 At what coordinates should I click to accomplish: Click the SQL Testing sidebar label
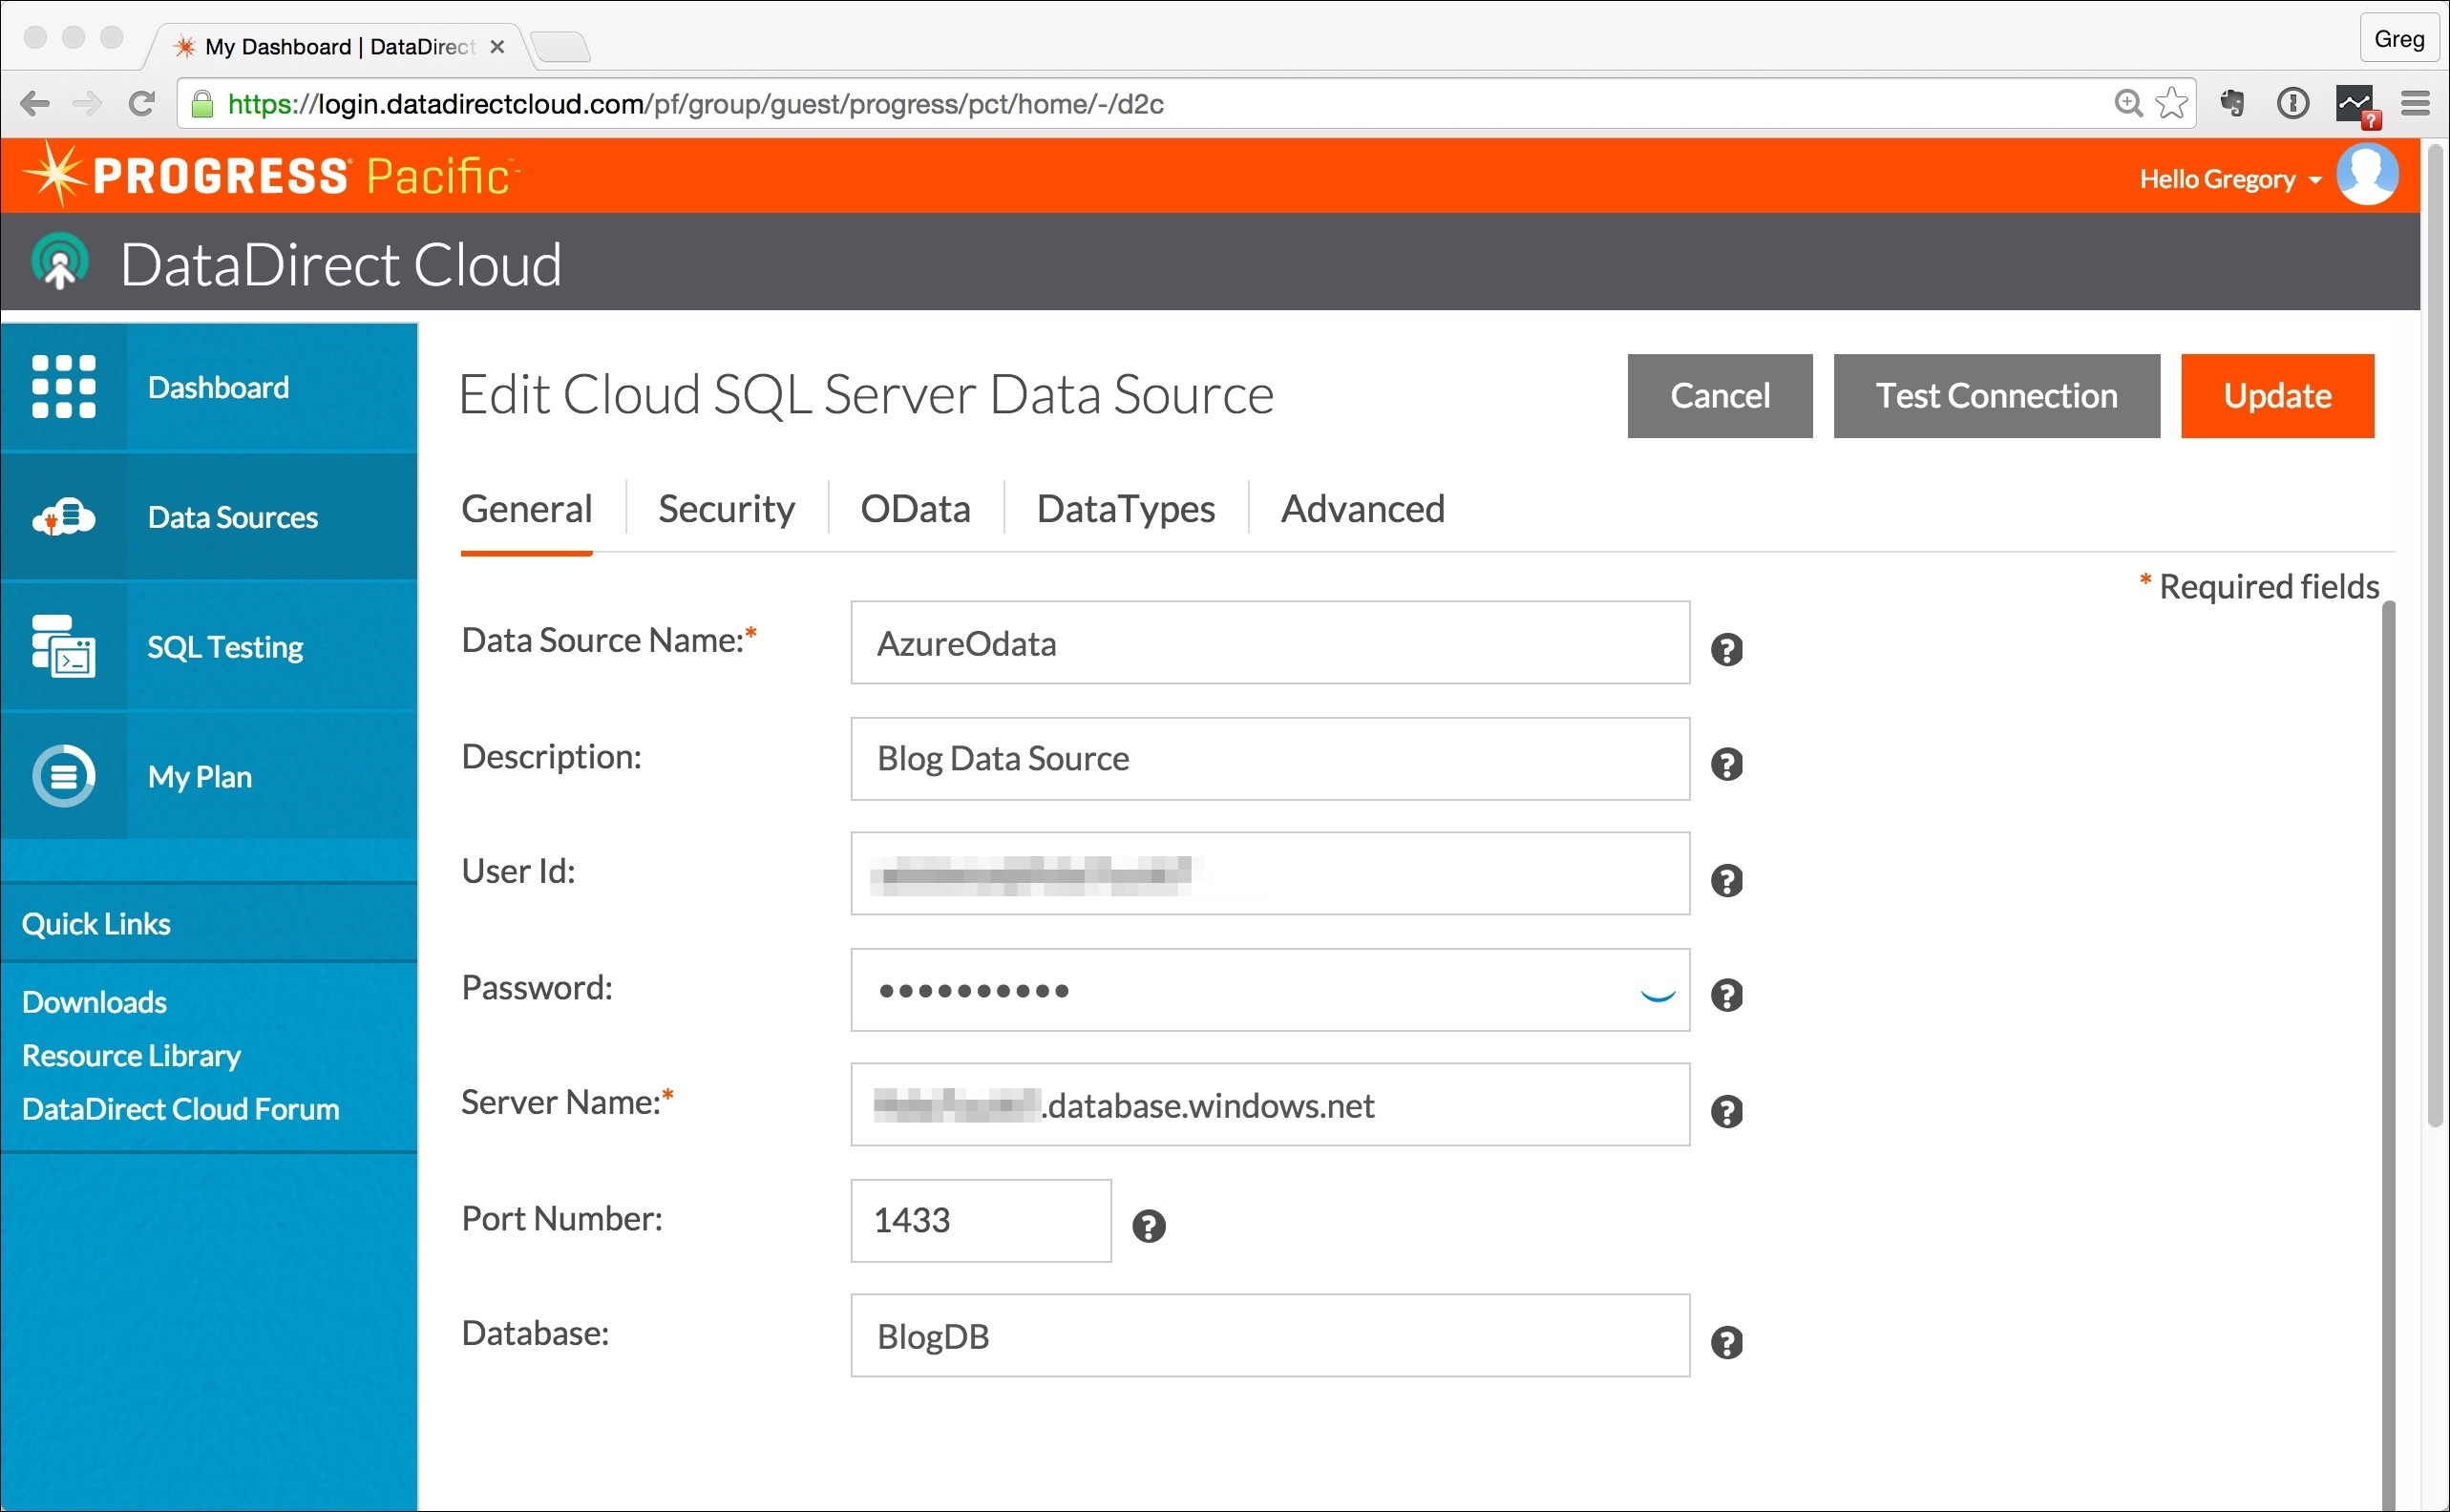[x=225, y=647]
